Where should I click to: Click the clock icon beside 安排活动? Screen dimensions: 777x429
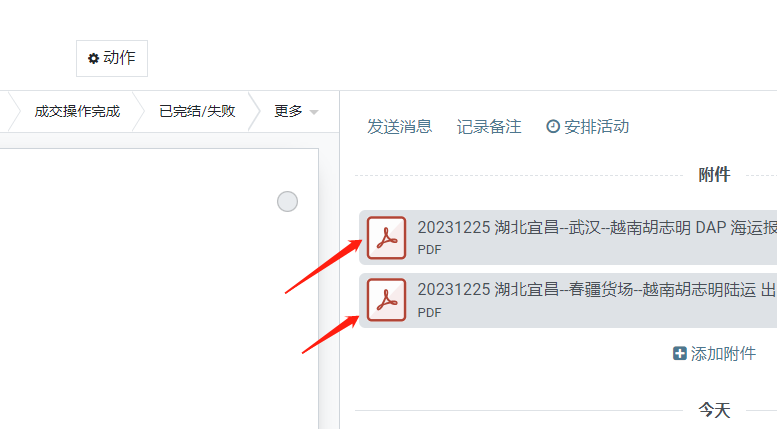point(553,126)
